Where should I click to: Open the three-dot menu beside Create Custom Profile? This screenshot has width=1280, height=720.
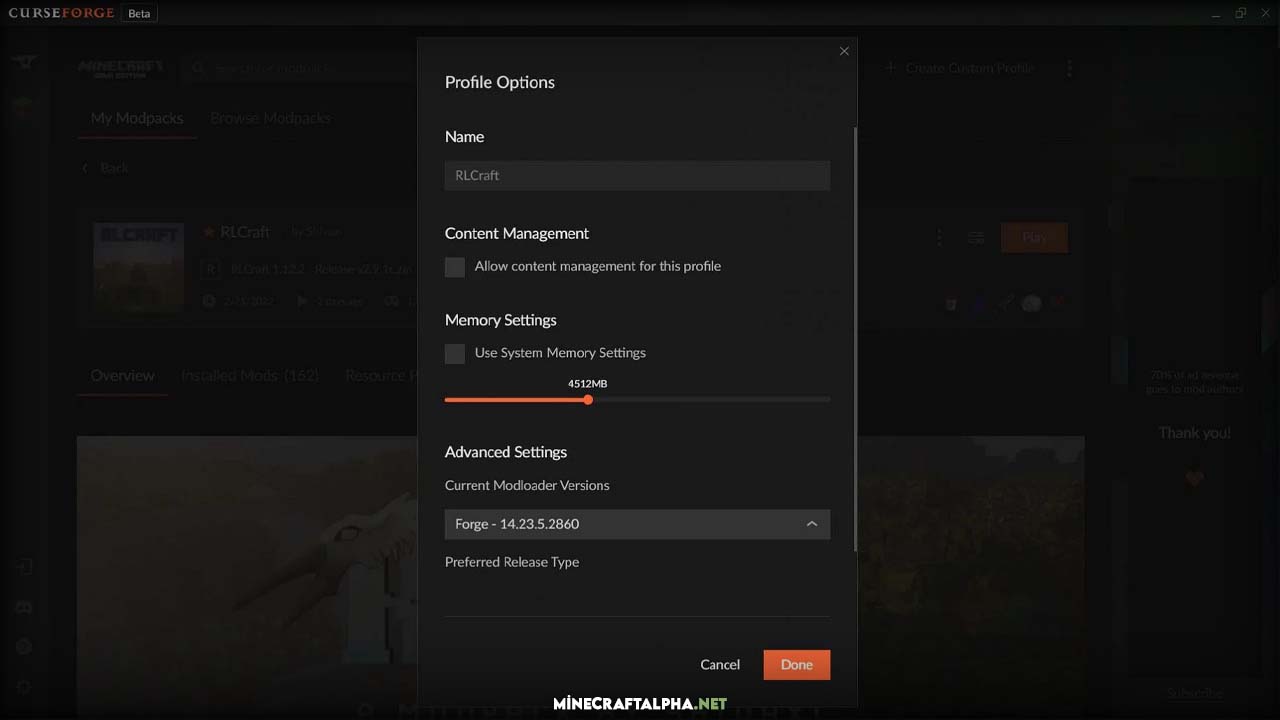[x=1069, y=68]
